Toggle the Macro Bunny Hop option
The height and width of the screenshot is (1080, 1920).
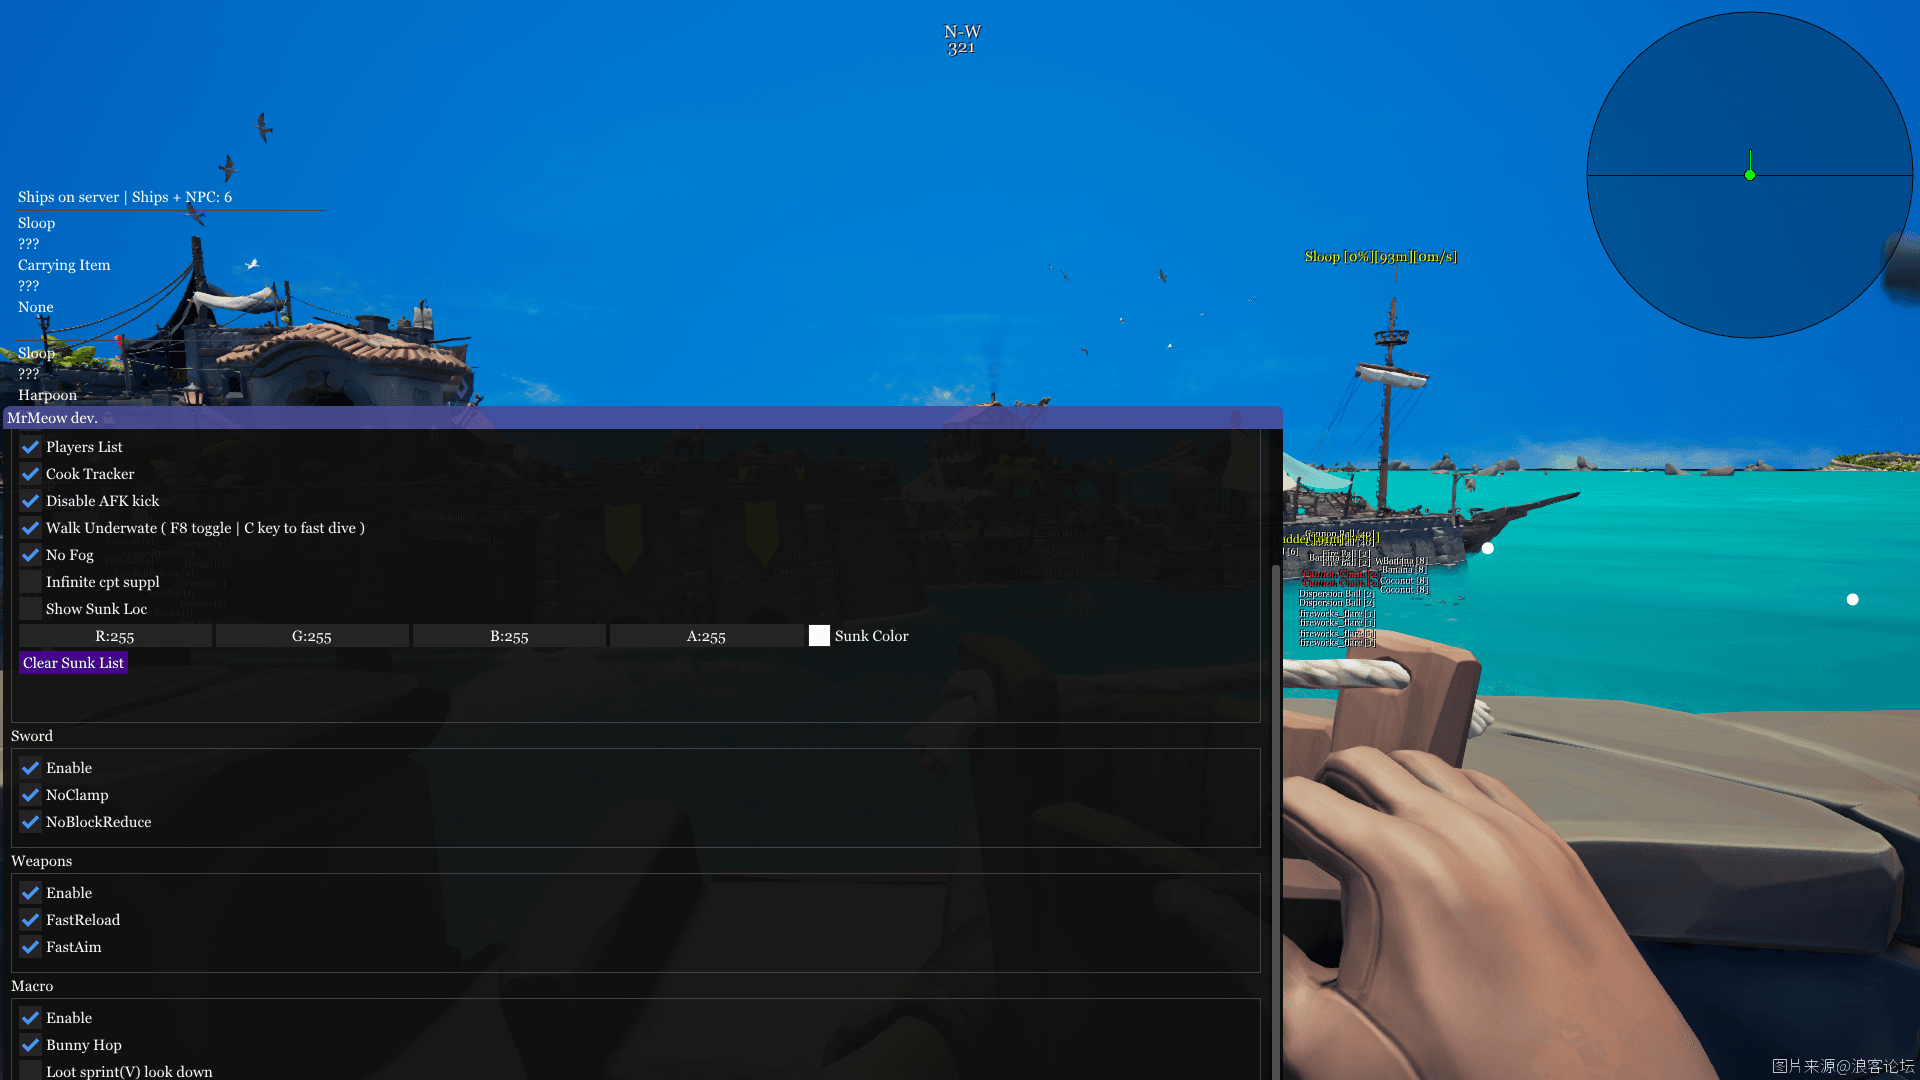pos(30,1043)
